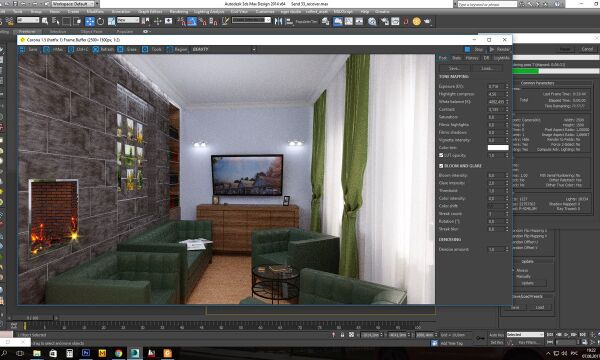Click the Use Pivot Point Center icon
600x360 pixels.
coord(145,21)
